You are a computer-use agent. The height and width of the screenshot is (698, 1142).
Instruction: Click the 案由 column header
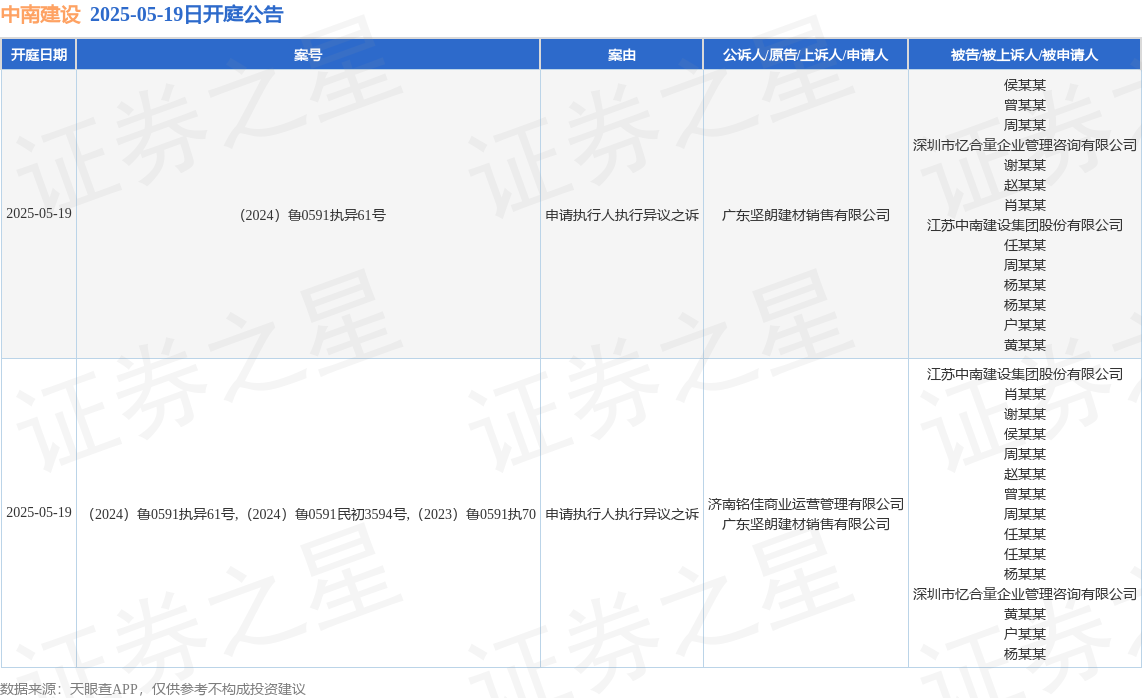tap(622, 55)
